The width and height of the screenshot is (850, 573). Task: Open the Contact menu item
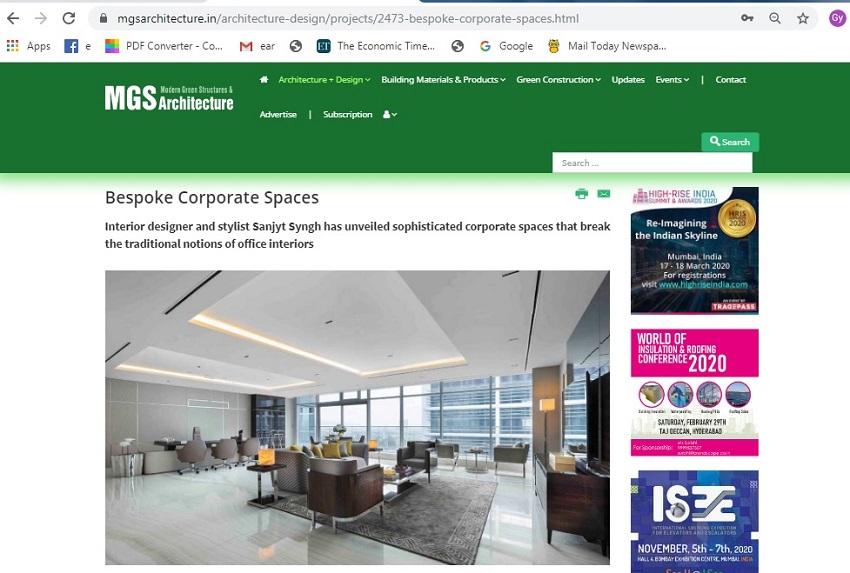coord(730,80)
